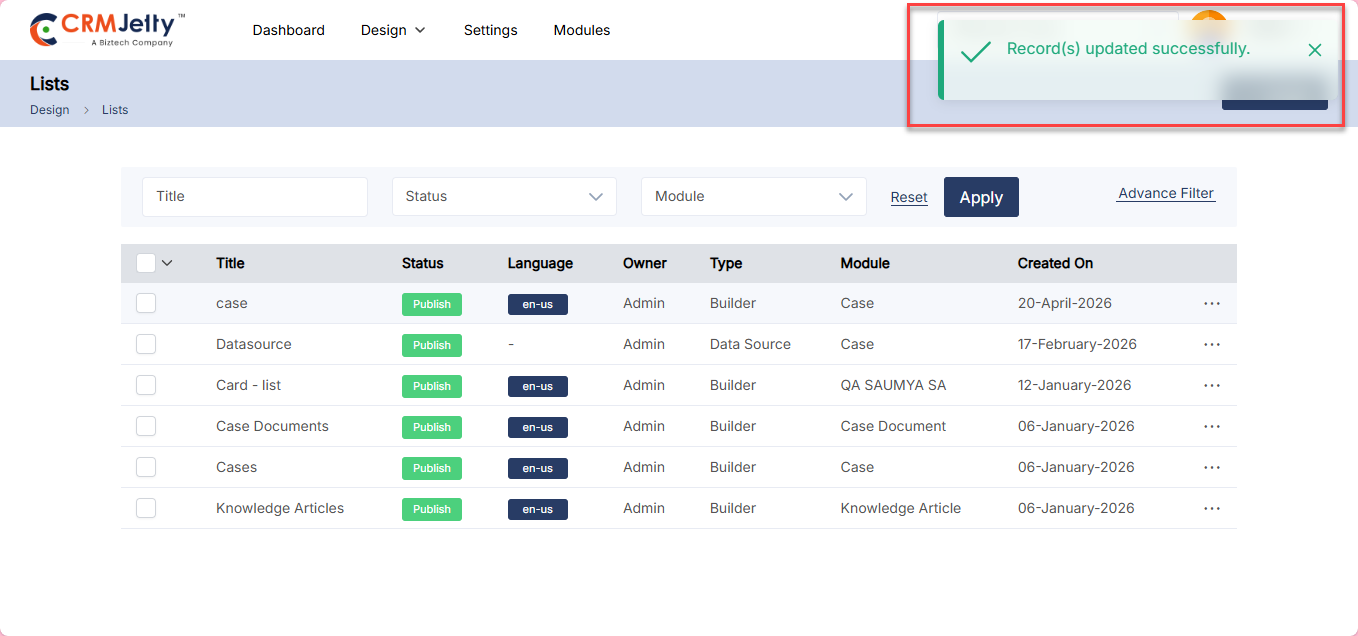Click the CRMJetty logo

coord(107,30)
